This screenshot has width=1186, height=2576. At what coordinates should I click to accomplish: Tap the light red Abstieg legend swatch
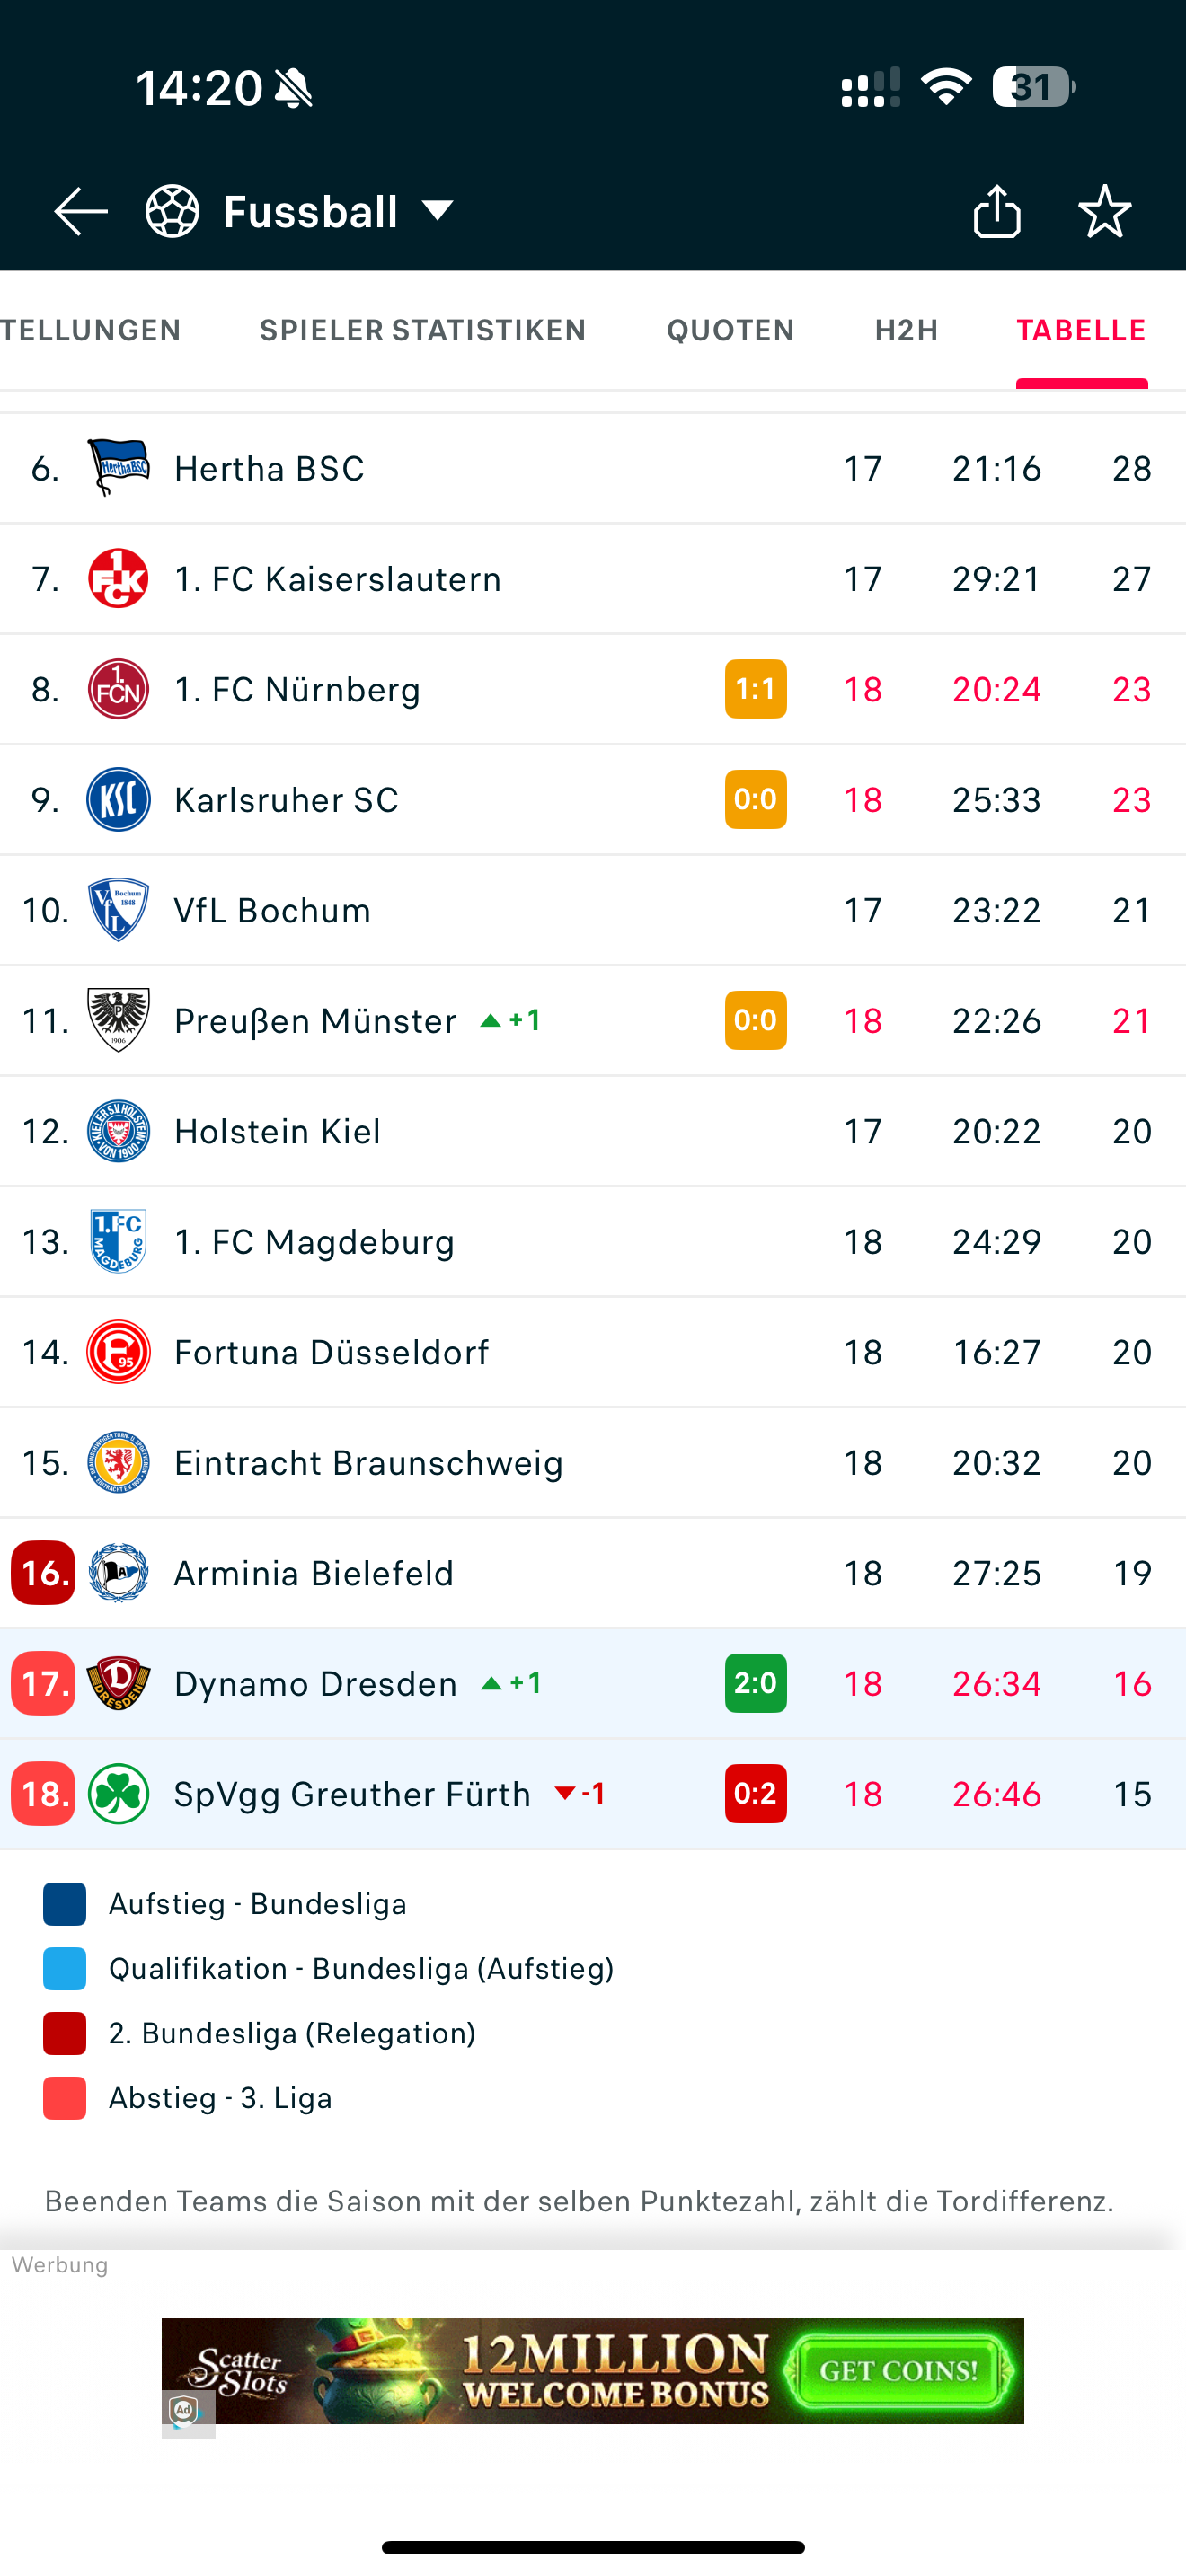tap(64, 2098)
